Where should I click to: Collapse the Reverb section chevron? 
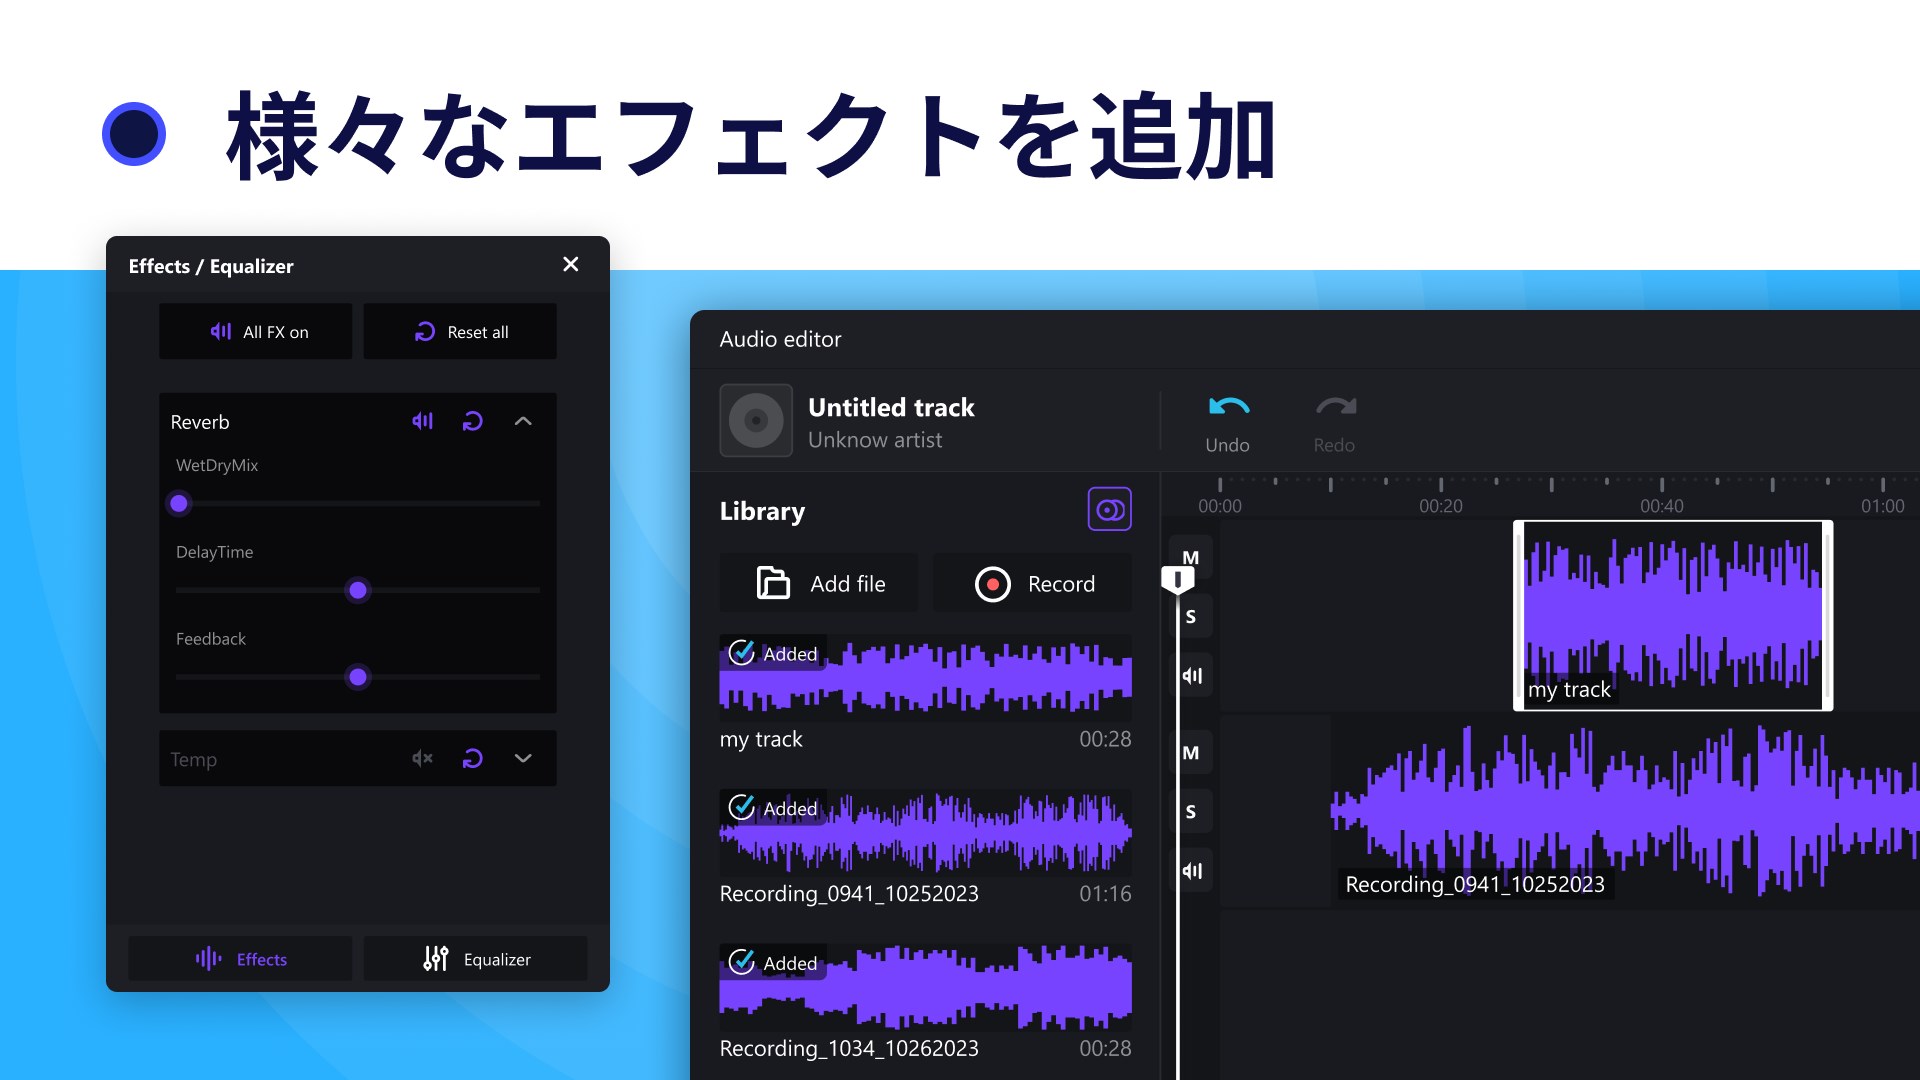point(522,421)
